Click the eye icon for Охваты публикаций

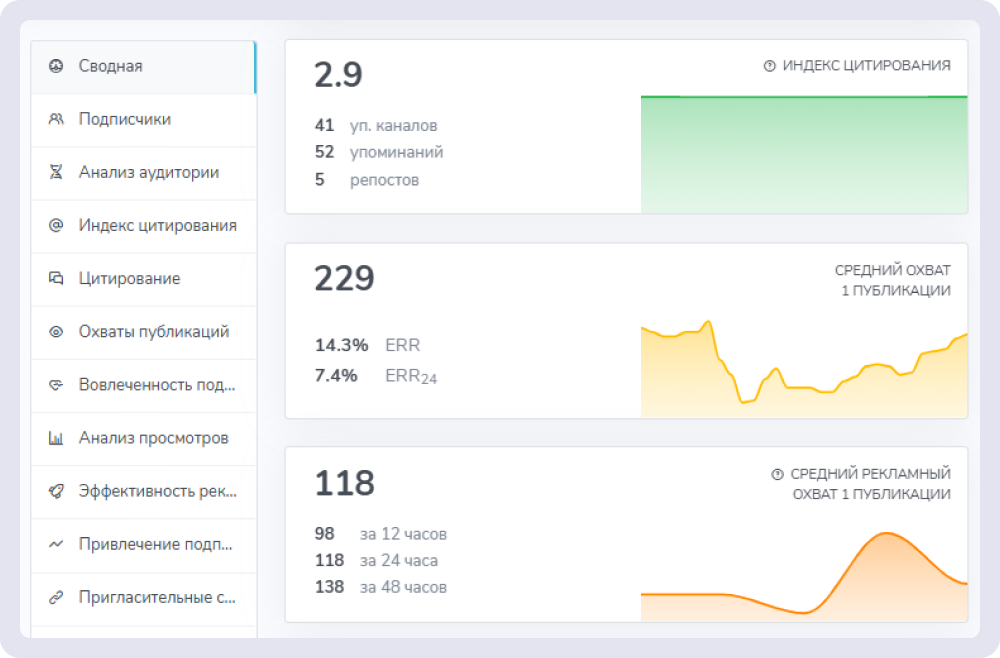[56, 332]
